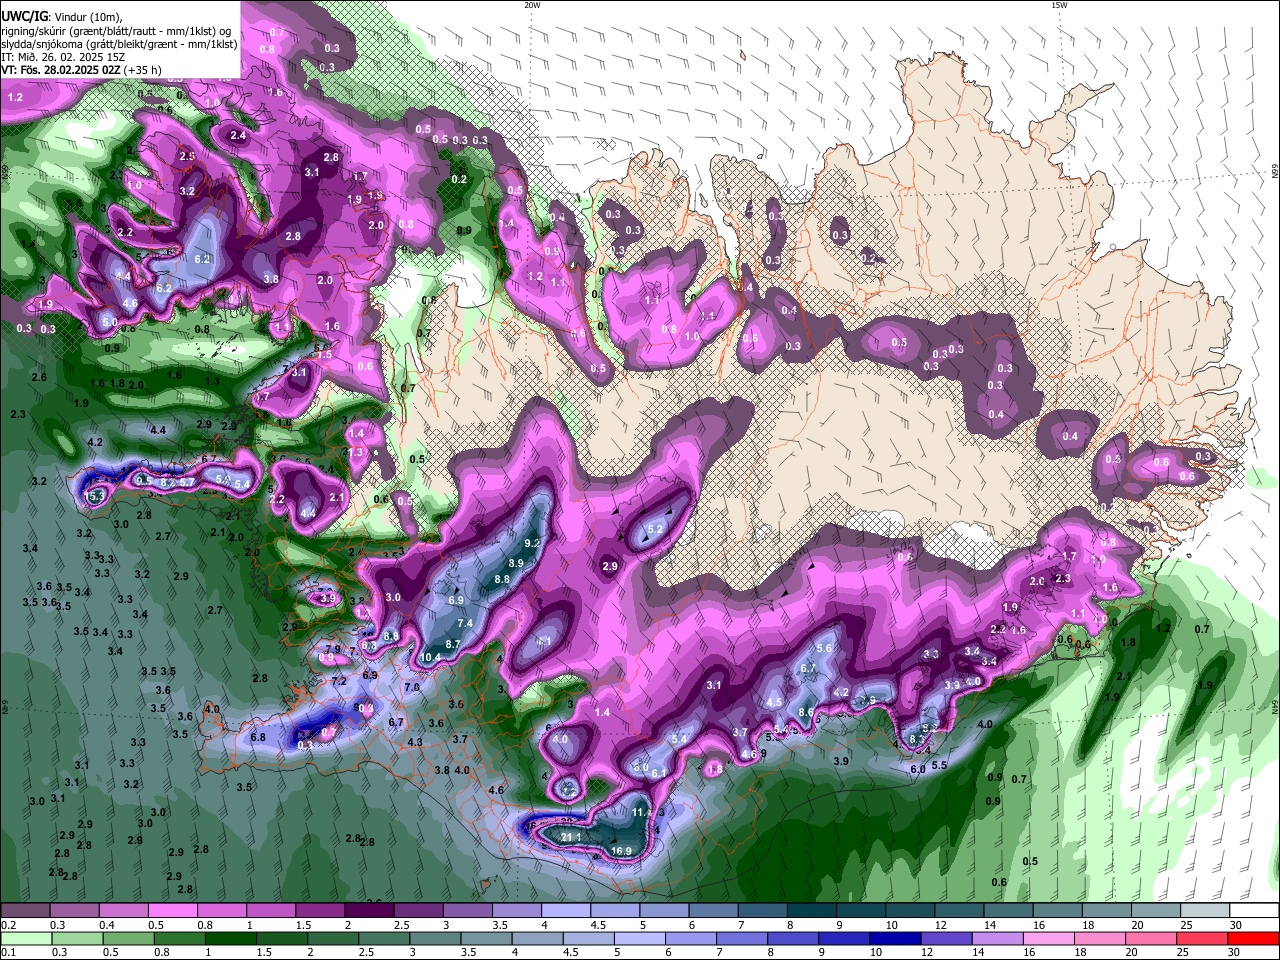This screenshot has height=960, width=1280.
Task: Pick the dark teal swatch above upper-row 8
Action: point(811,911)
